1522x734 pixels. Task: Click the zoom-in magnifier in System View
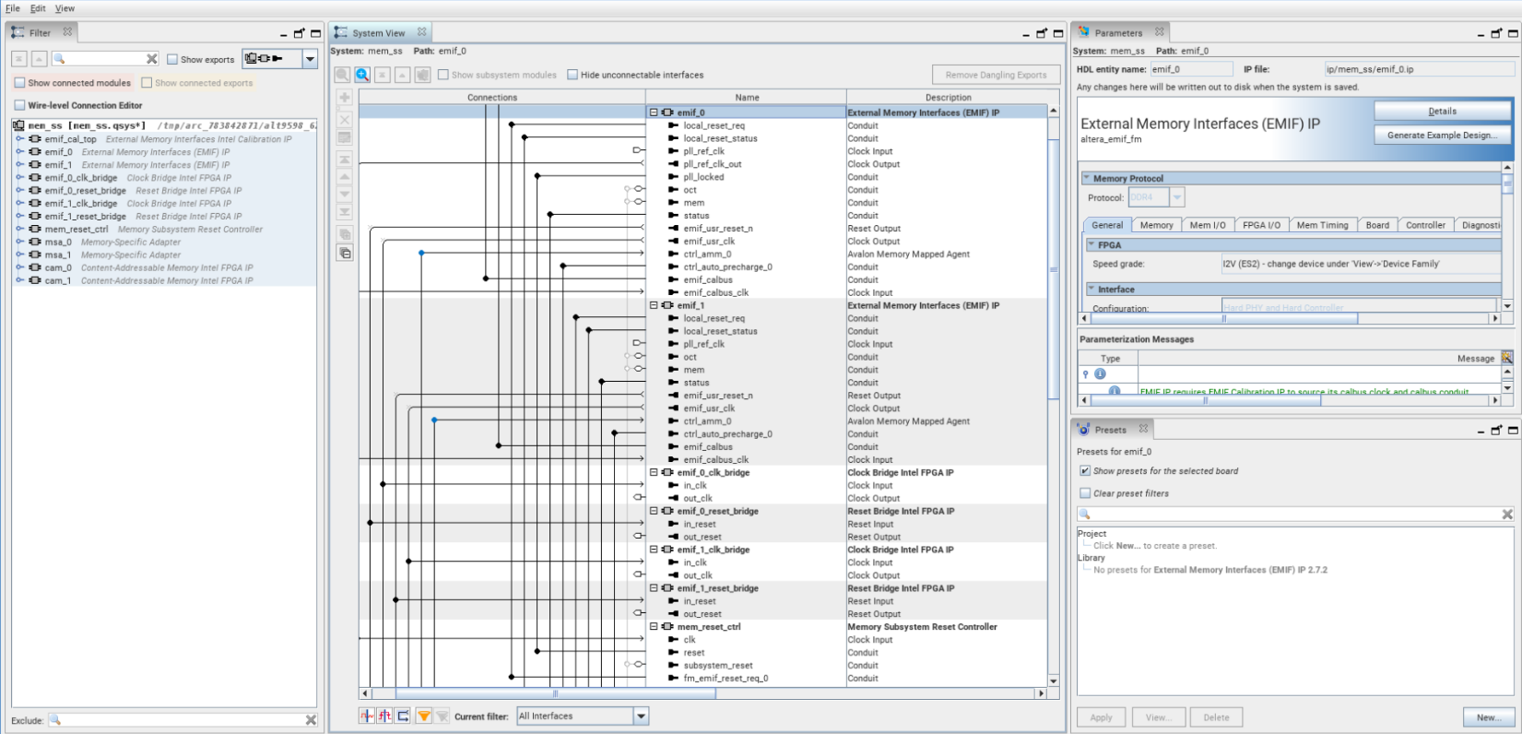pyautogui.click(x=362, y=75)
